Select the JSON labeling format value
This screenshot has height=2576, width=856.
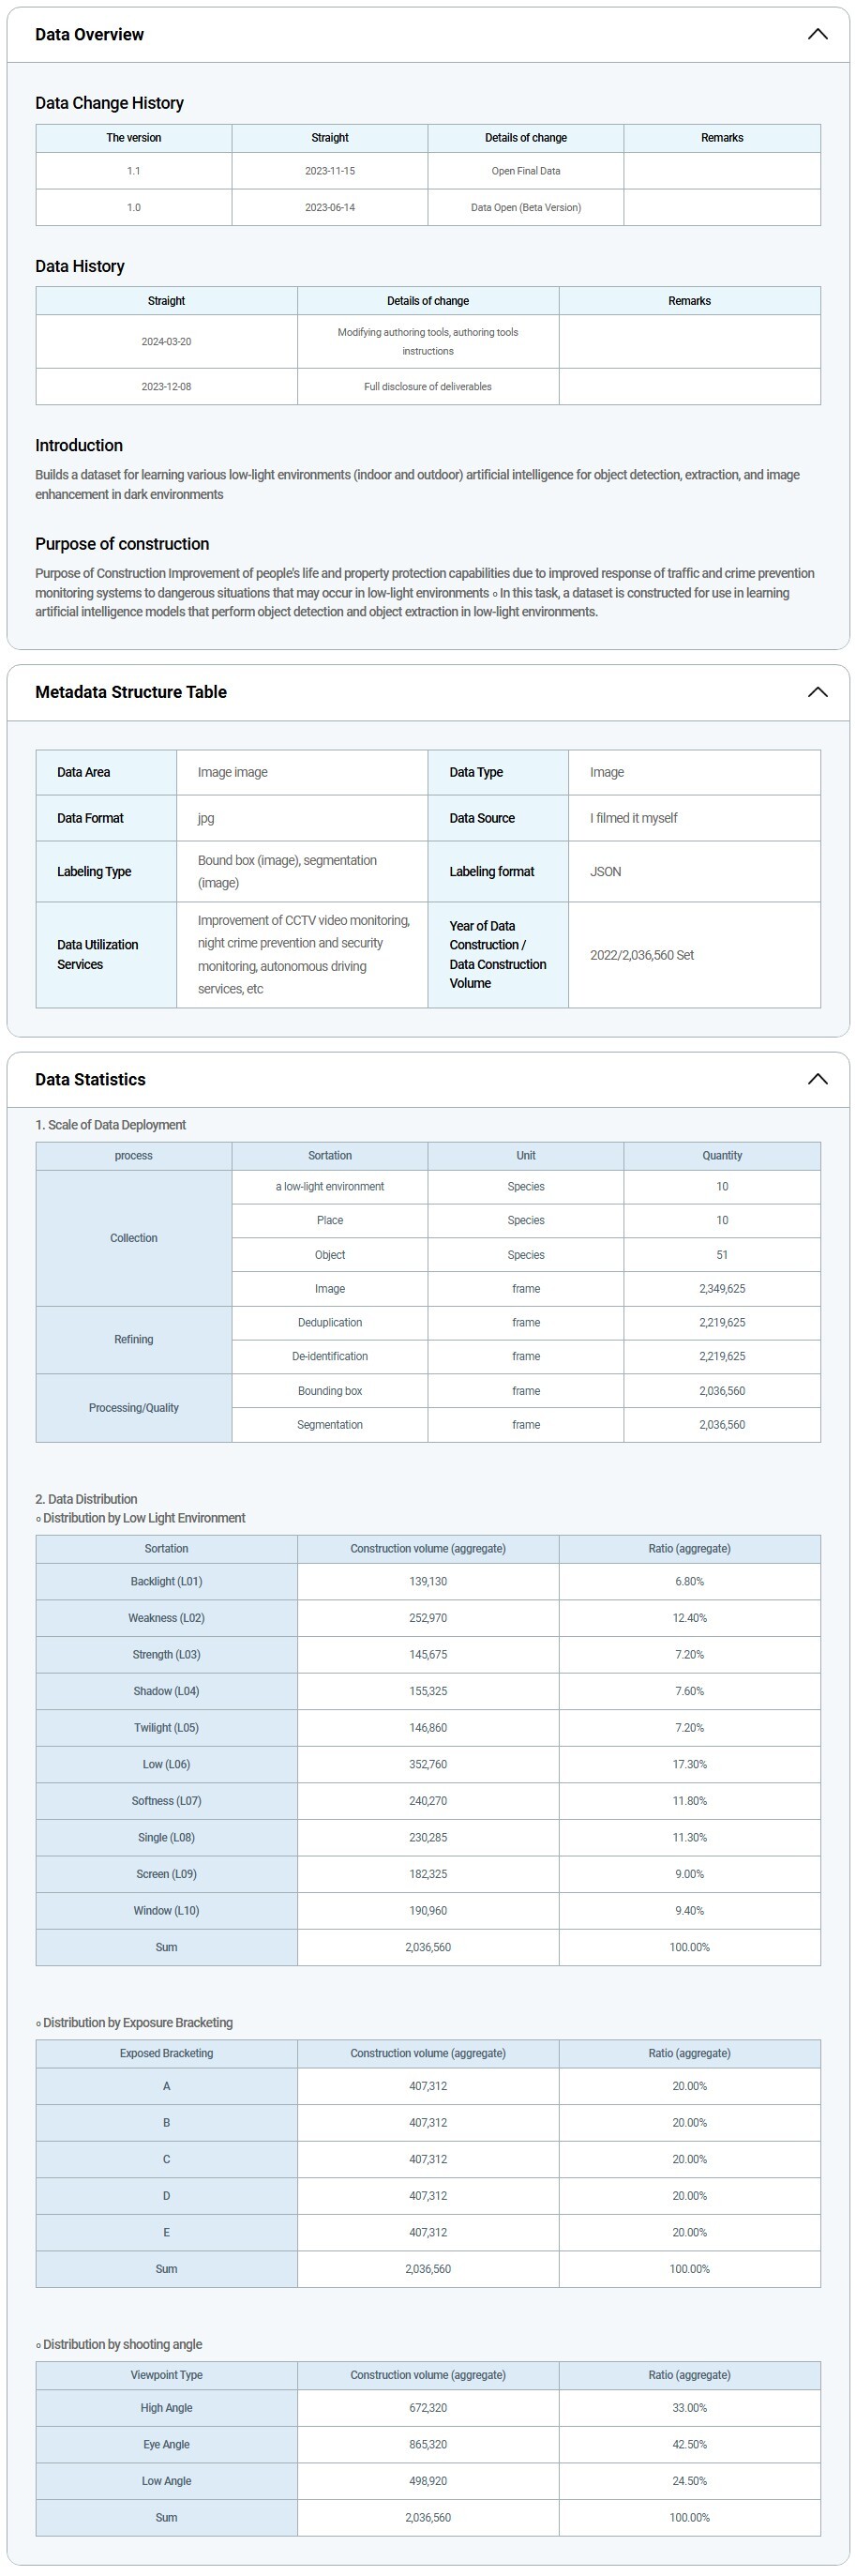[605, 872]
